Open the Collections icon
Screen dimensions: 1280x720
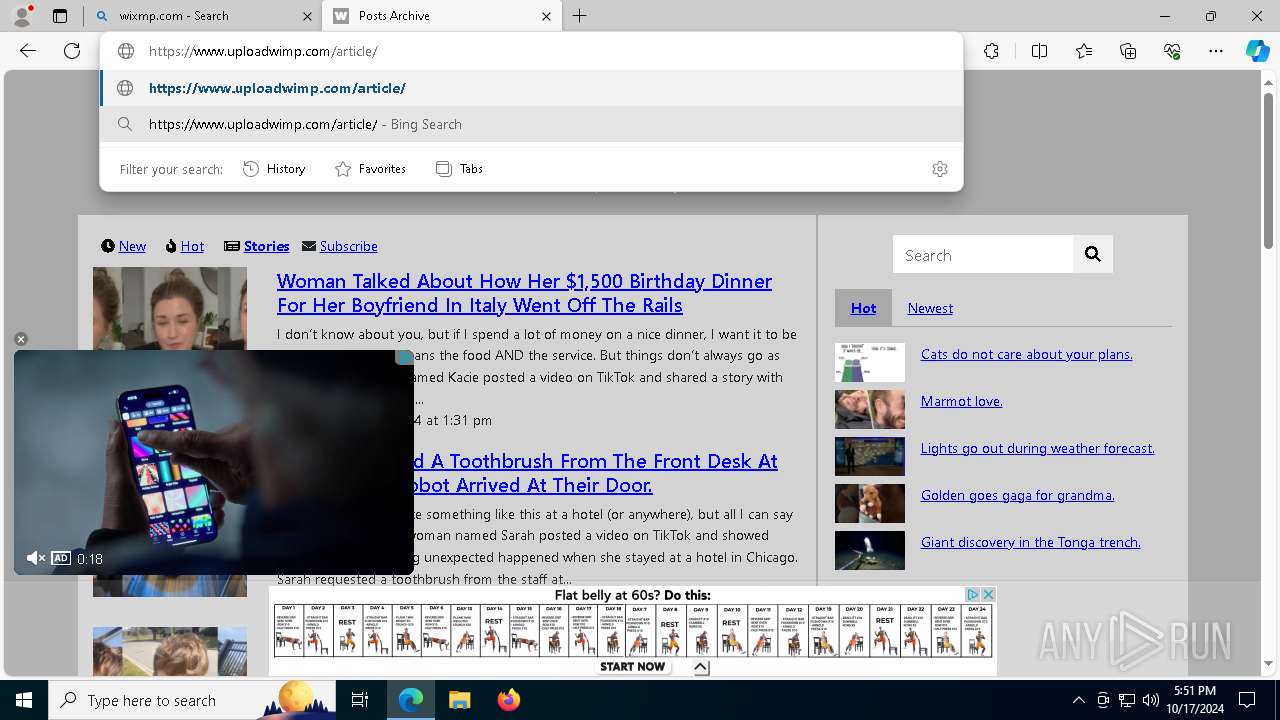pos(1128,51)
